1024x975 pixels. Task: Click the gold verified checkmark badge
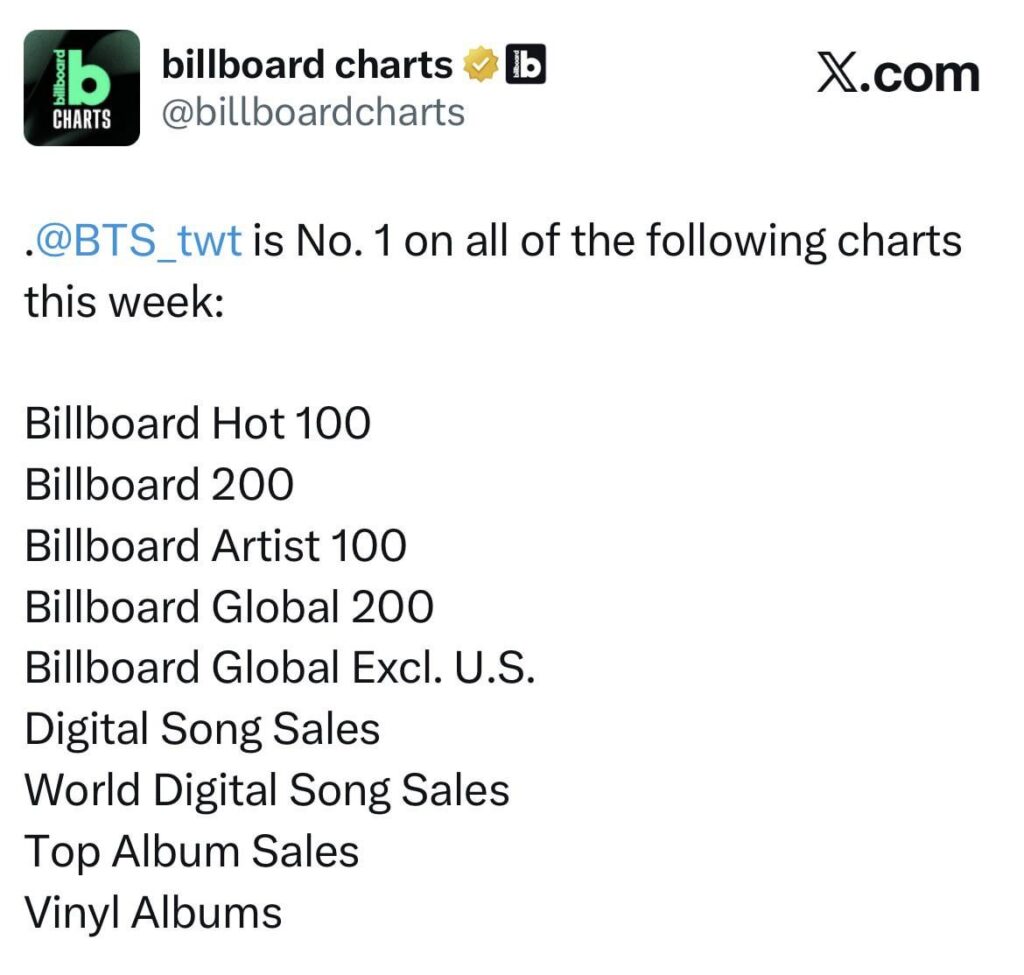[481, 65]
